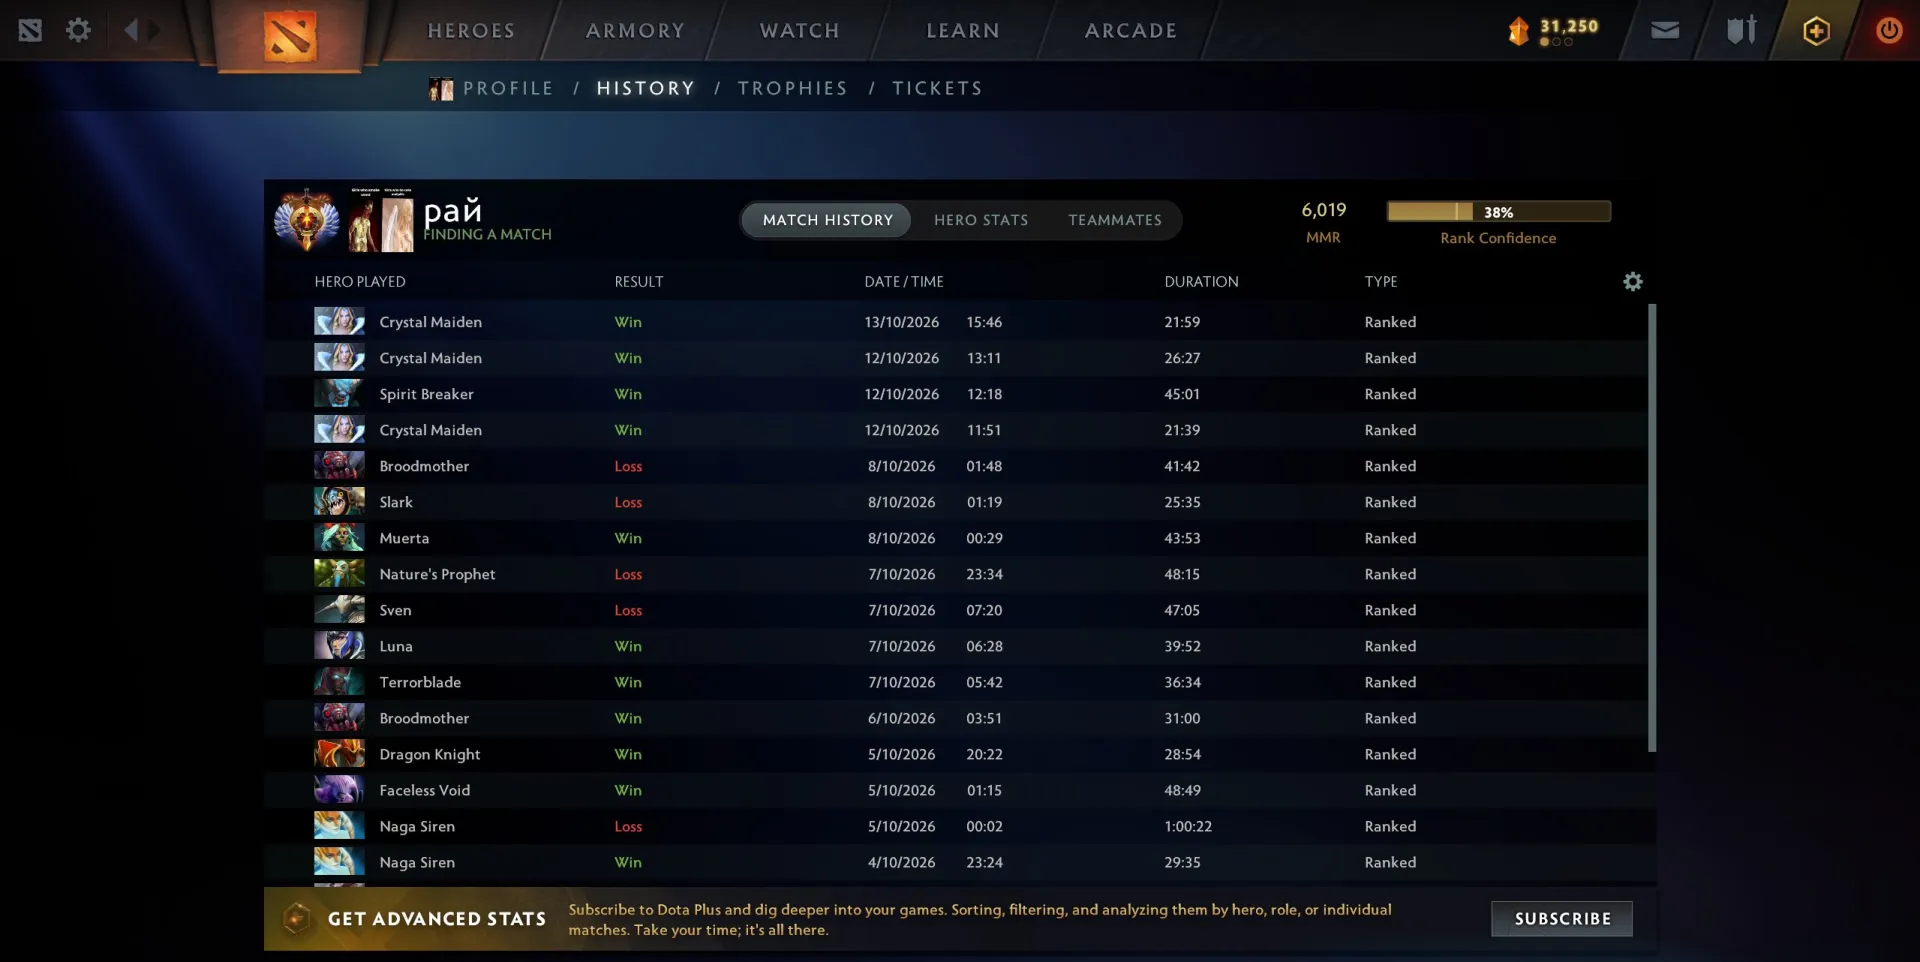The image size is (1920, 962).
Task: Click Spirit Breaker hero portrait
Action: [339, 394]
